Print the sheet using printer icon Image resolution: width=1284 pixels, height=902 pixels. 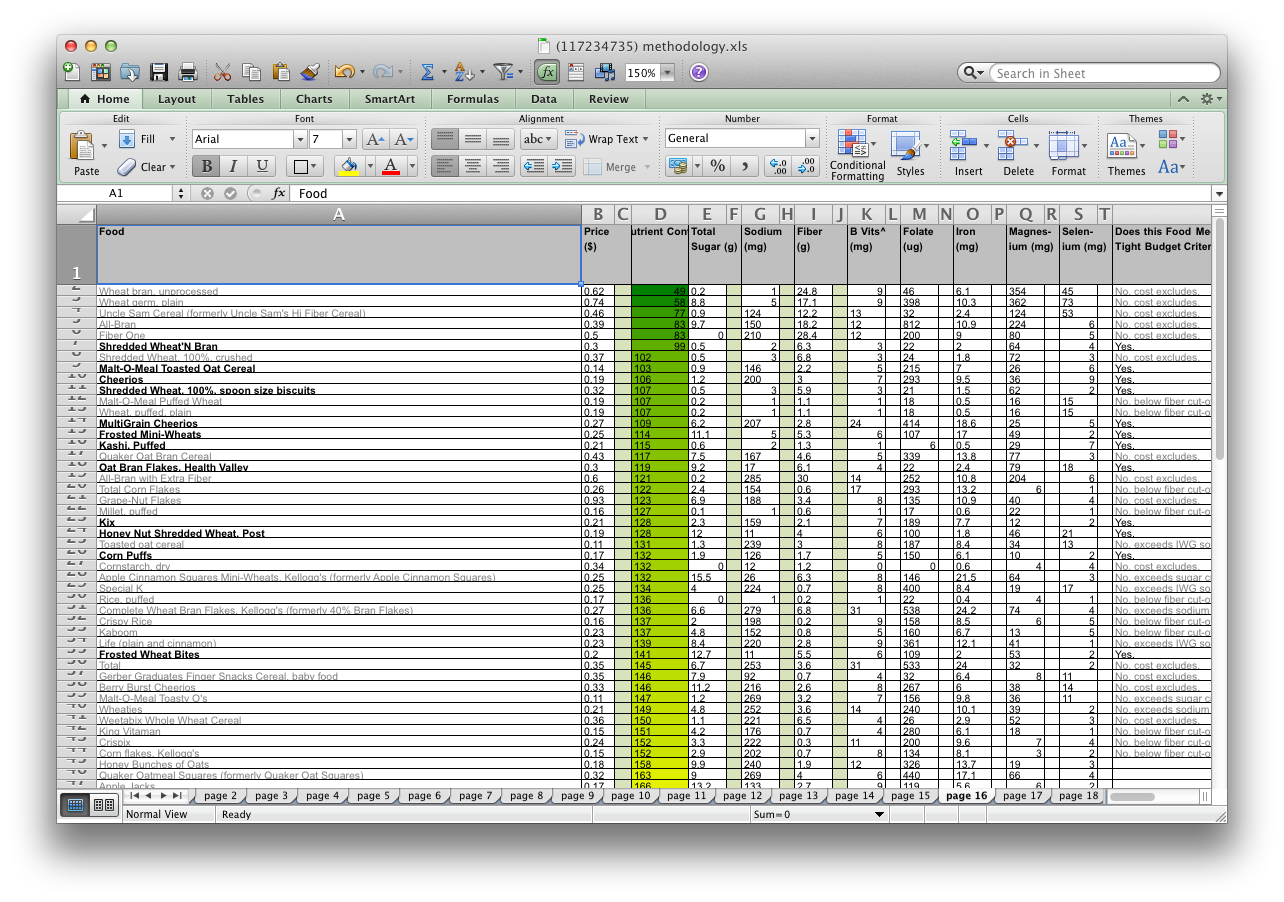[x=187, y=72]
